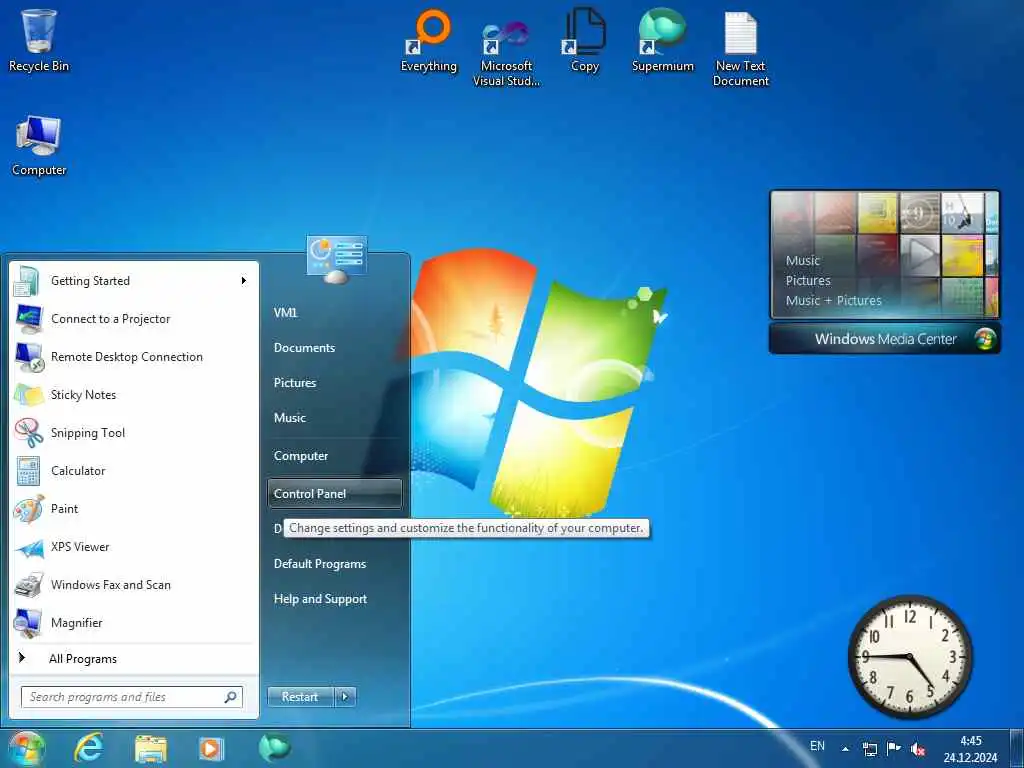
Task: Click the Getting Started icon in Start menu
Action: pos(27,281)
